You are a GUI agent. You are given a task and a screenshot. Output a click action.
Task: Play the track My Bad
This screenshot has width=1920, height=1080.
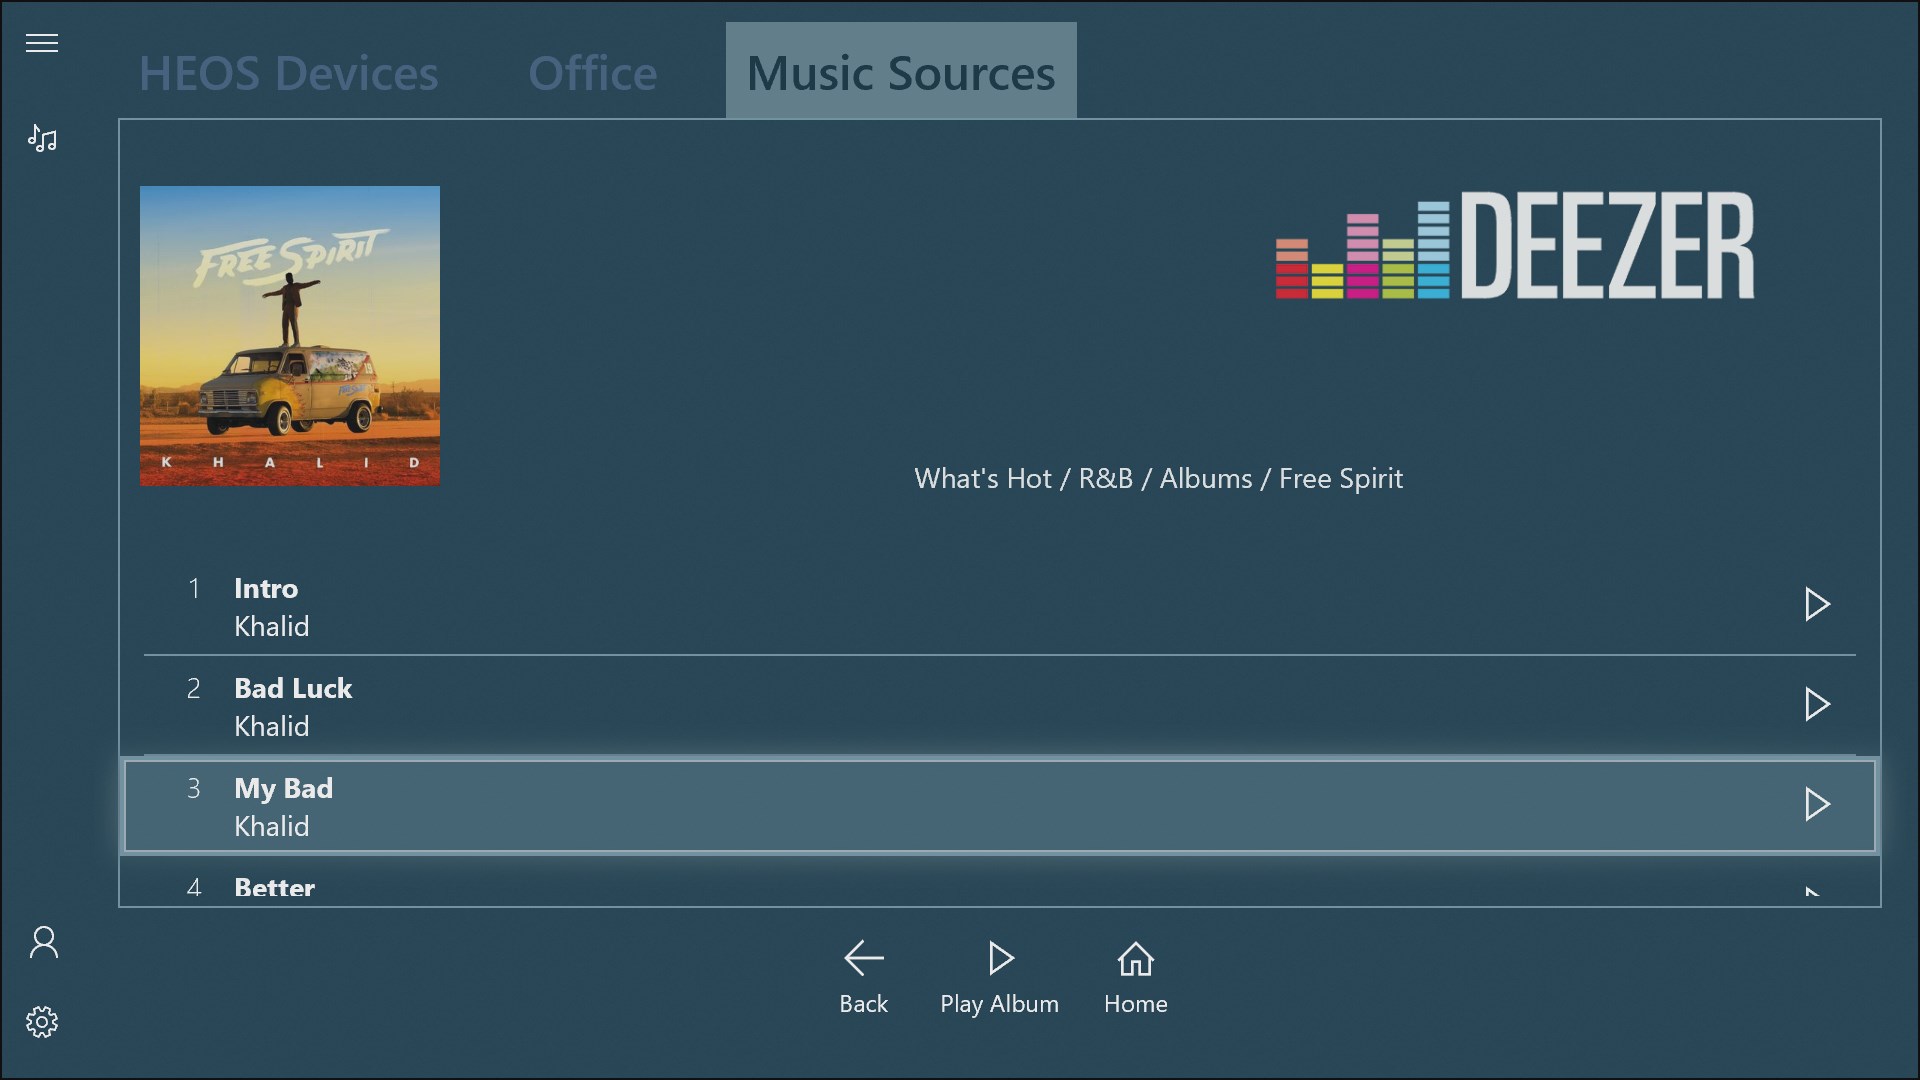click(1817, 804)
